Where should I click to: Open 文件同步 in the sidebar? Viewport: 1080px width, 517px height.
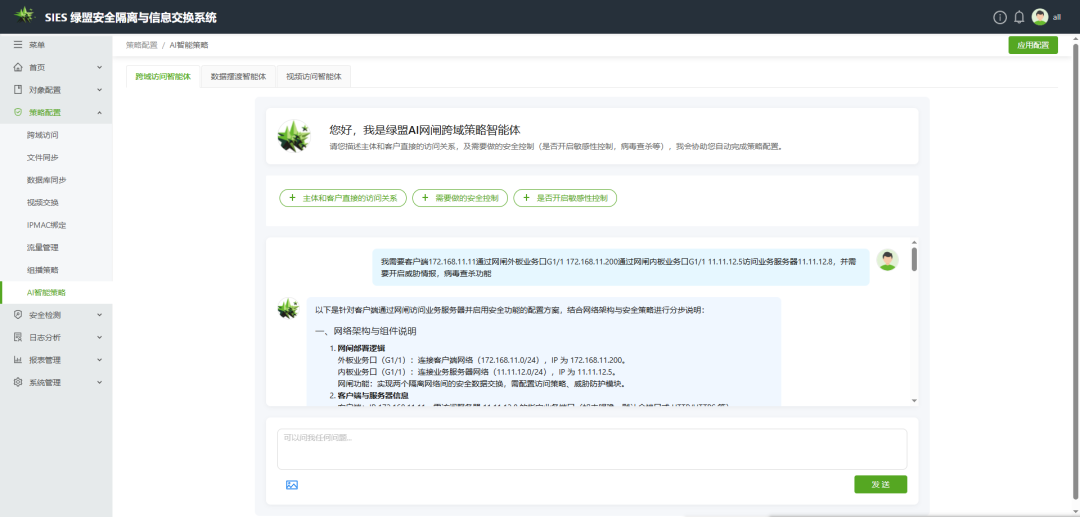43,157
